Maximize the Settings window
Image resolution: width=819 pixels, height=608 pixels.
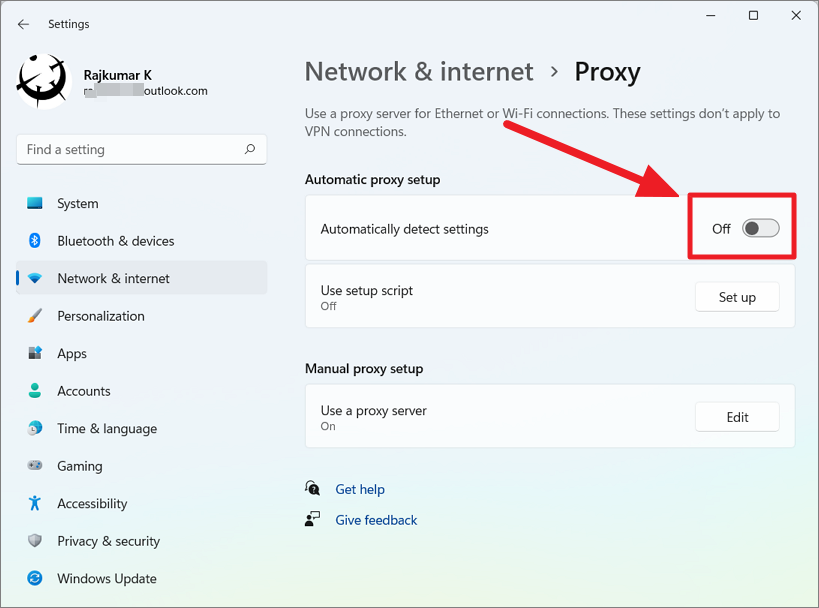pyautogui.click(x=753, y=16)
